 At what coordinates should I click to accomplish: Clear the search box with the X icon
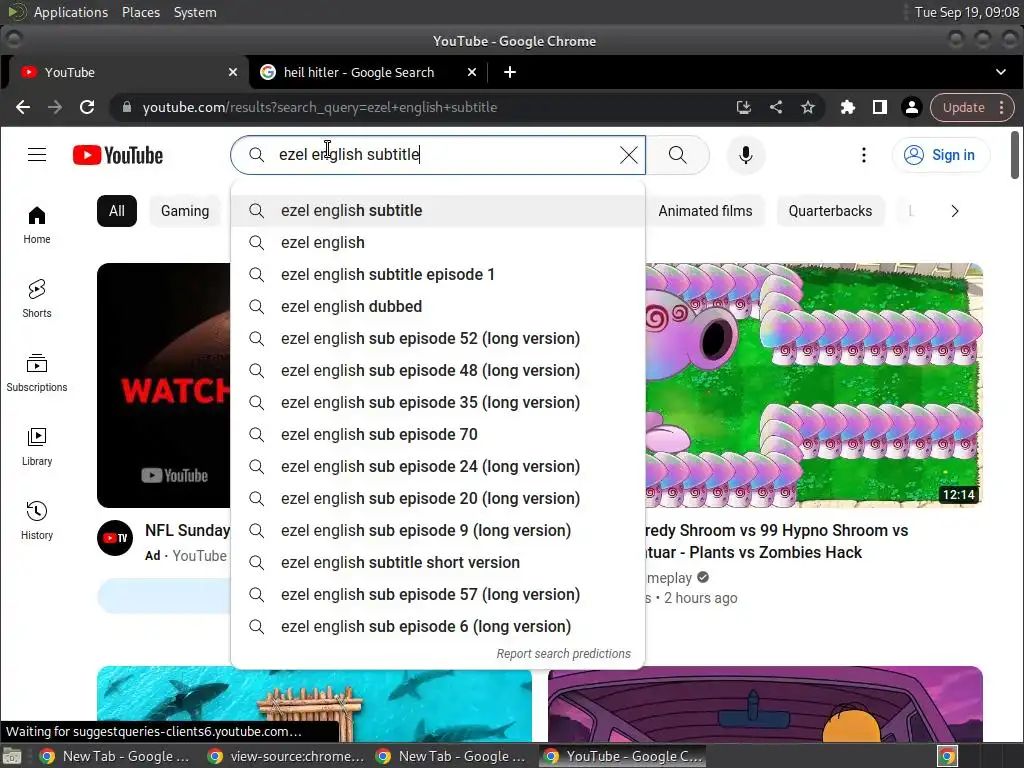coord(628,155)
